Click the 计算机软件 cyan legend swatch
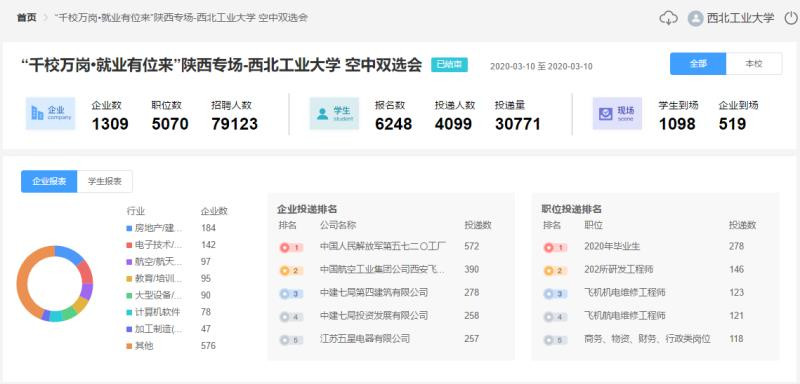Screen dimensions: 800x384 (129, 312)
